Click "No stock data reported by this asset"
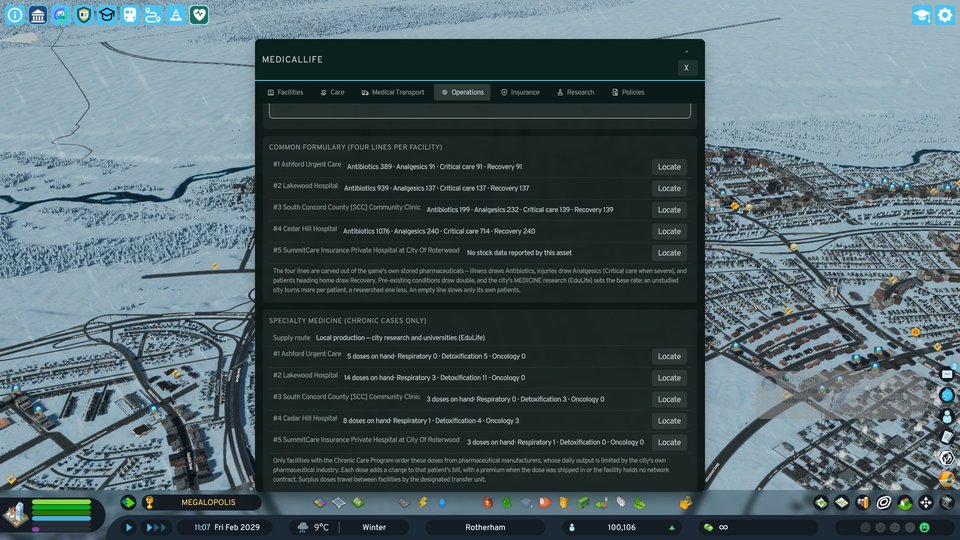 tap(519, 252)
